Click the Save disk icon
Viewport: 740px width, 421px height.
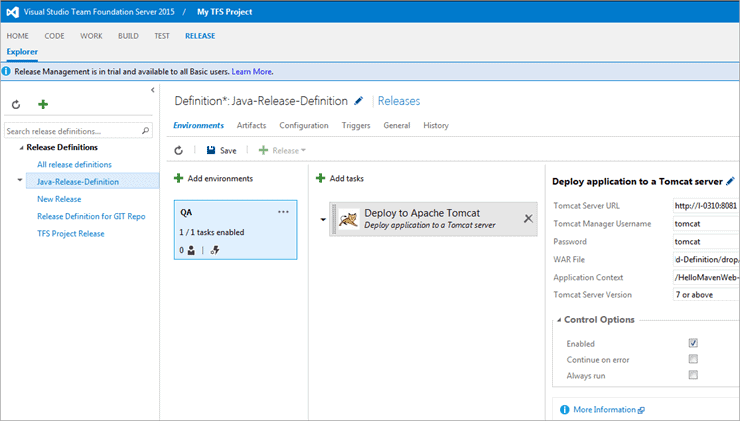[211, 150]
